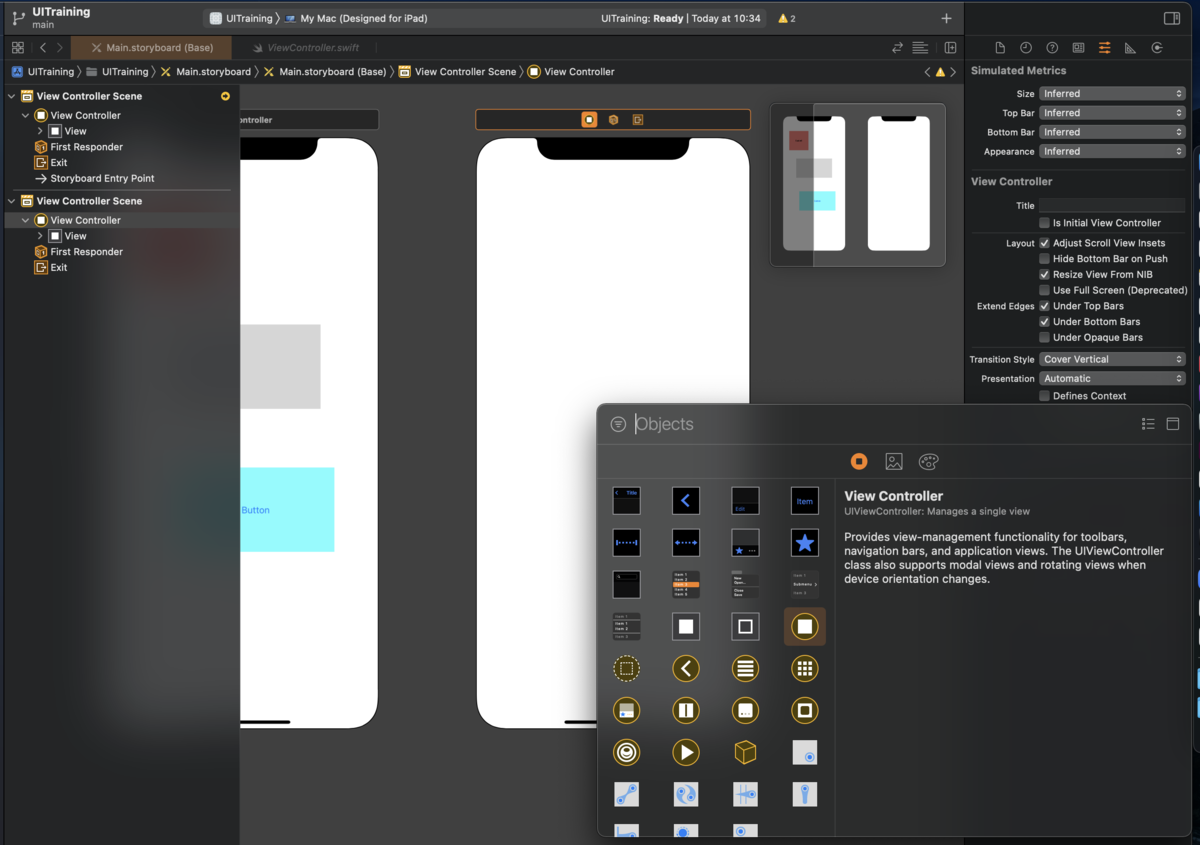
Task: Click the Title text field in inspector
Action: (1112, 205)
